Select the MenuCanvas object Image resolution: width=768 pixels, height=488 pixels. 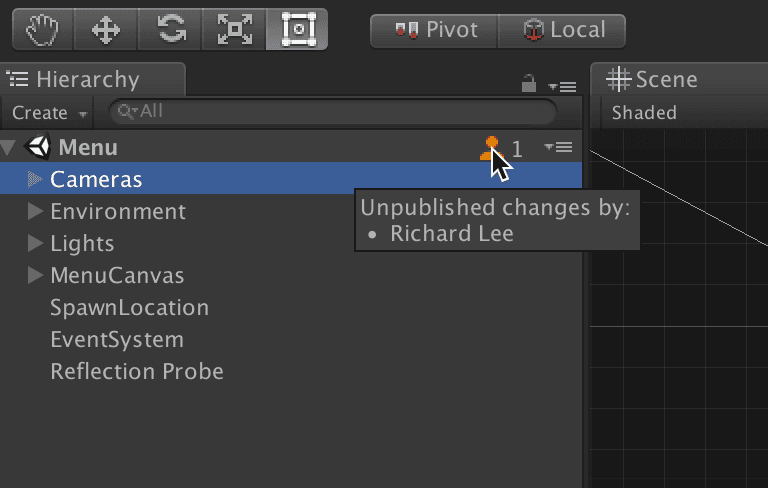[117, 275]
